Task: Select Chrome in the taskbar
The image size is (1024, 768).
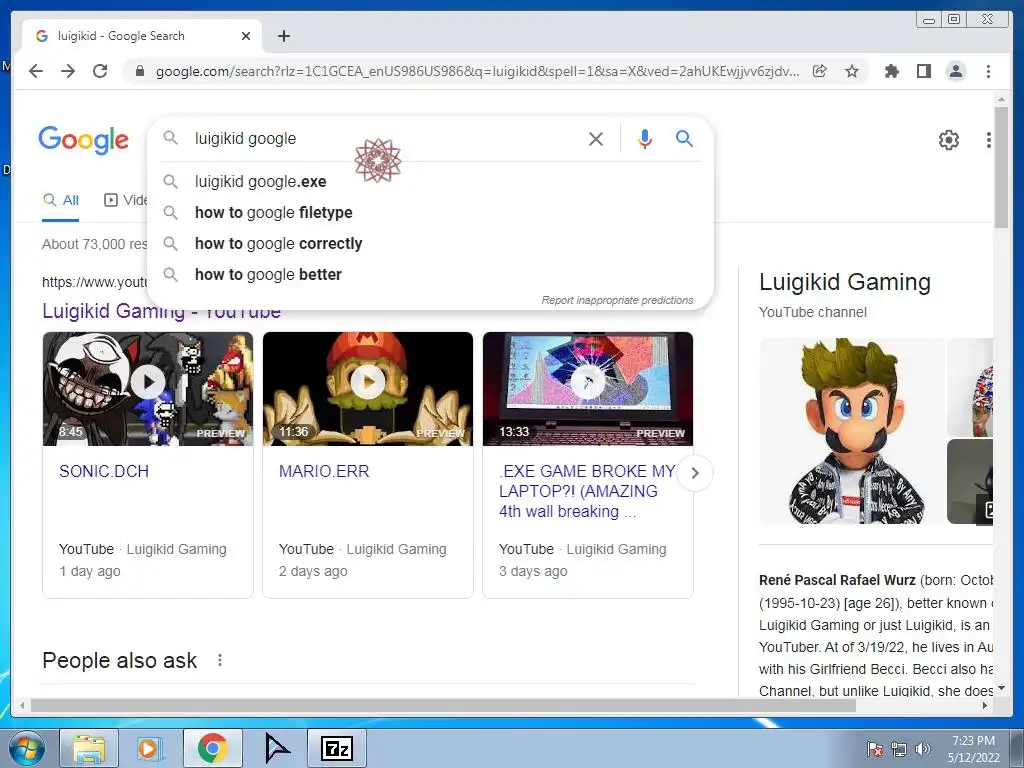Action: coord(212,748)
